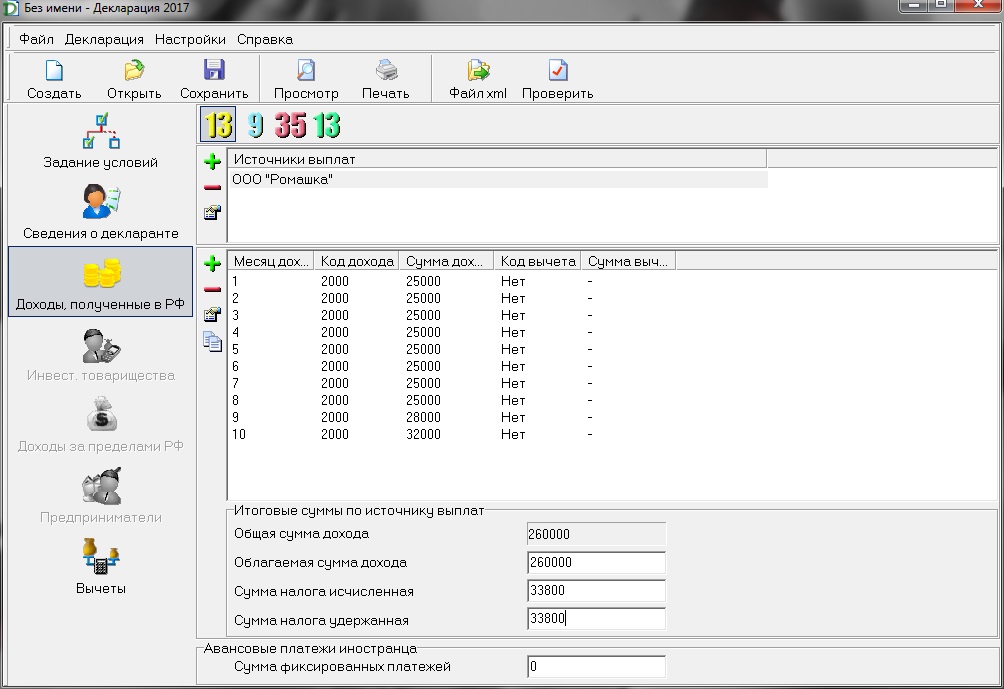Copy income entry with duplicate icon
Viewport: 1004px width, 689px height.
212,341
